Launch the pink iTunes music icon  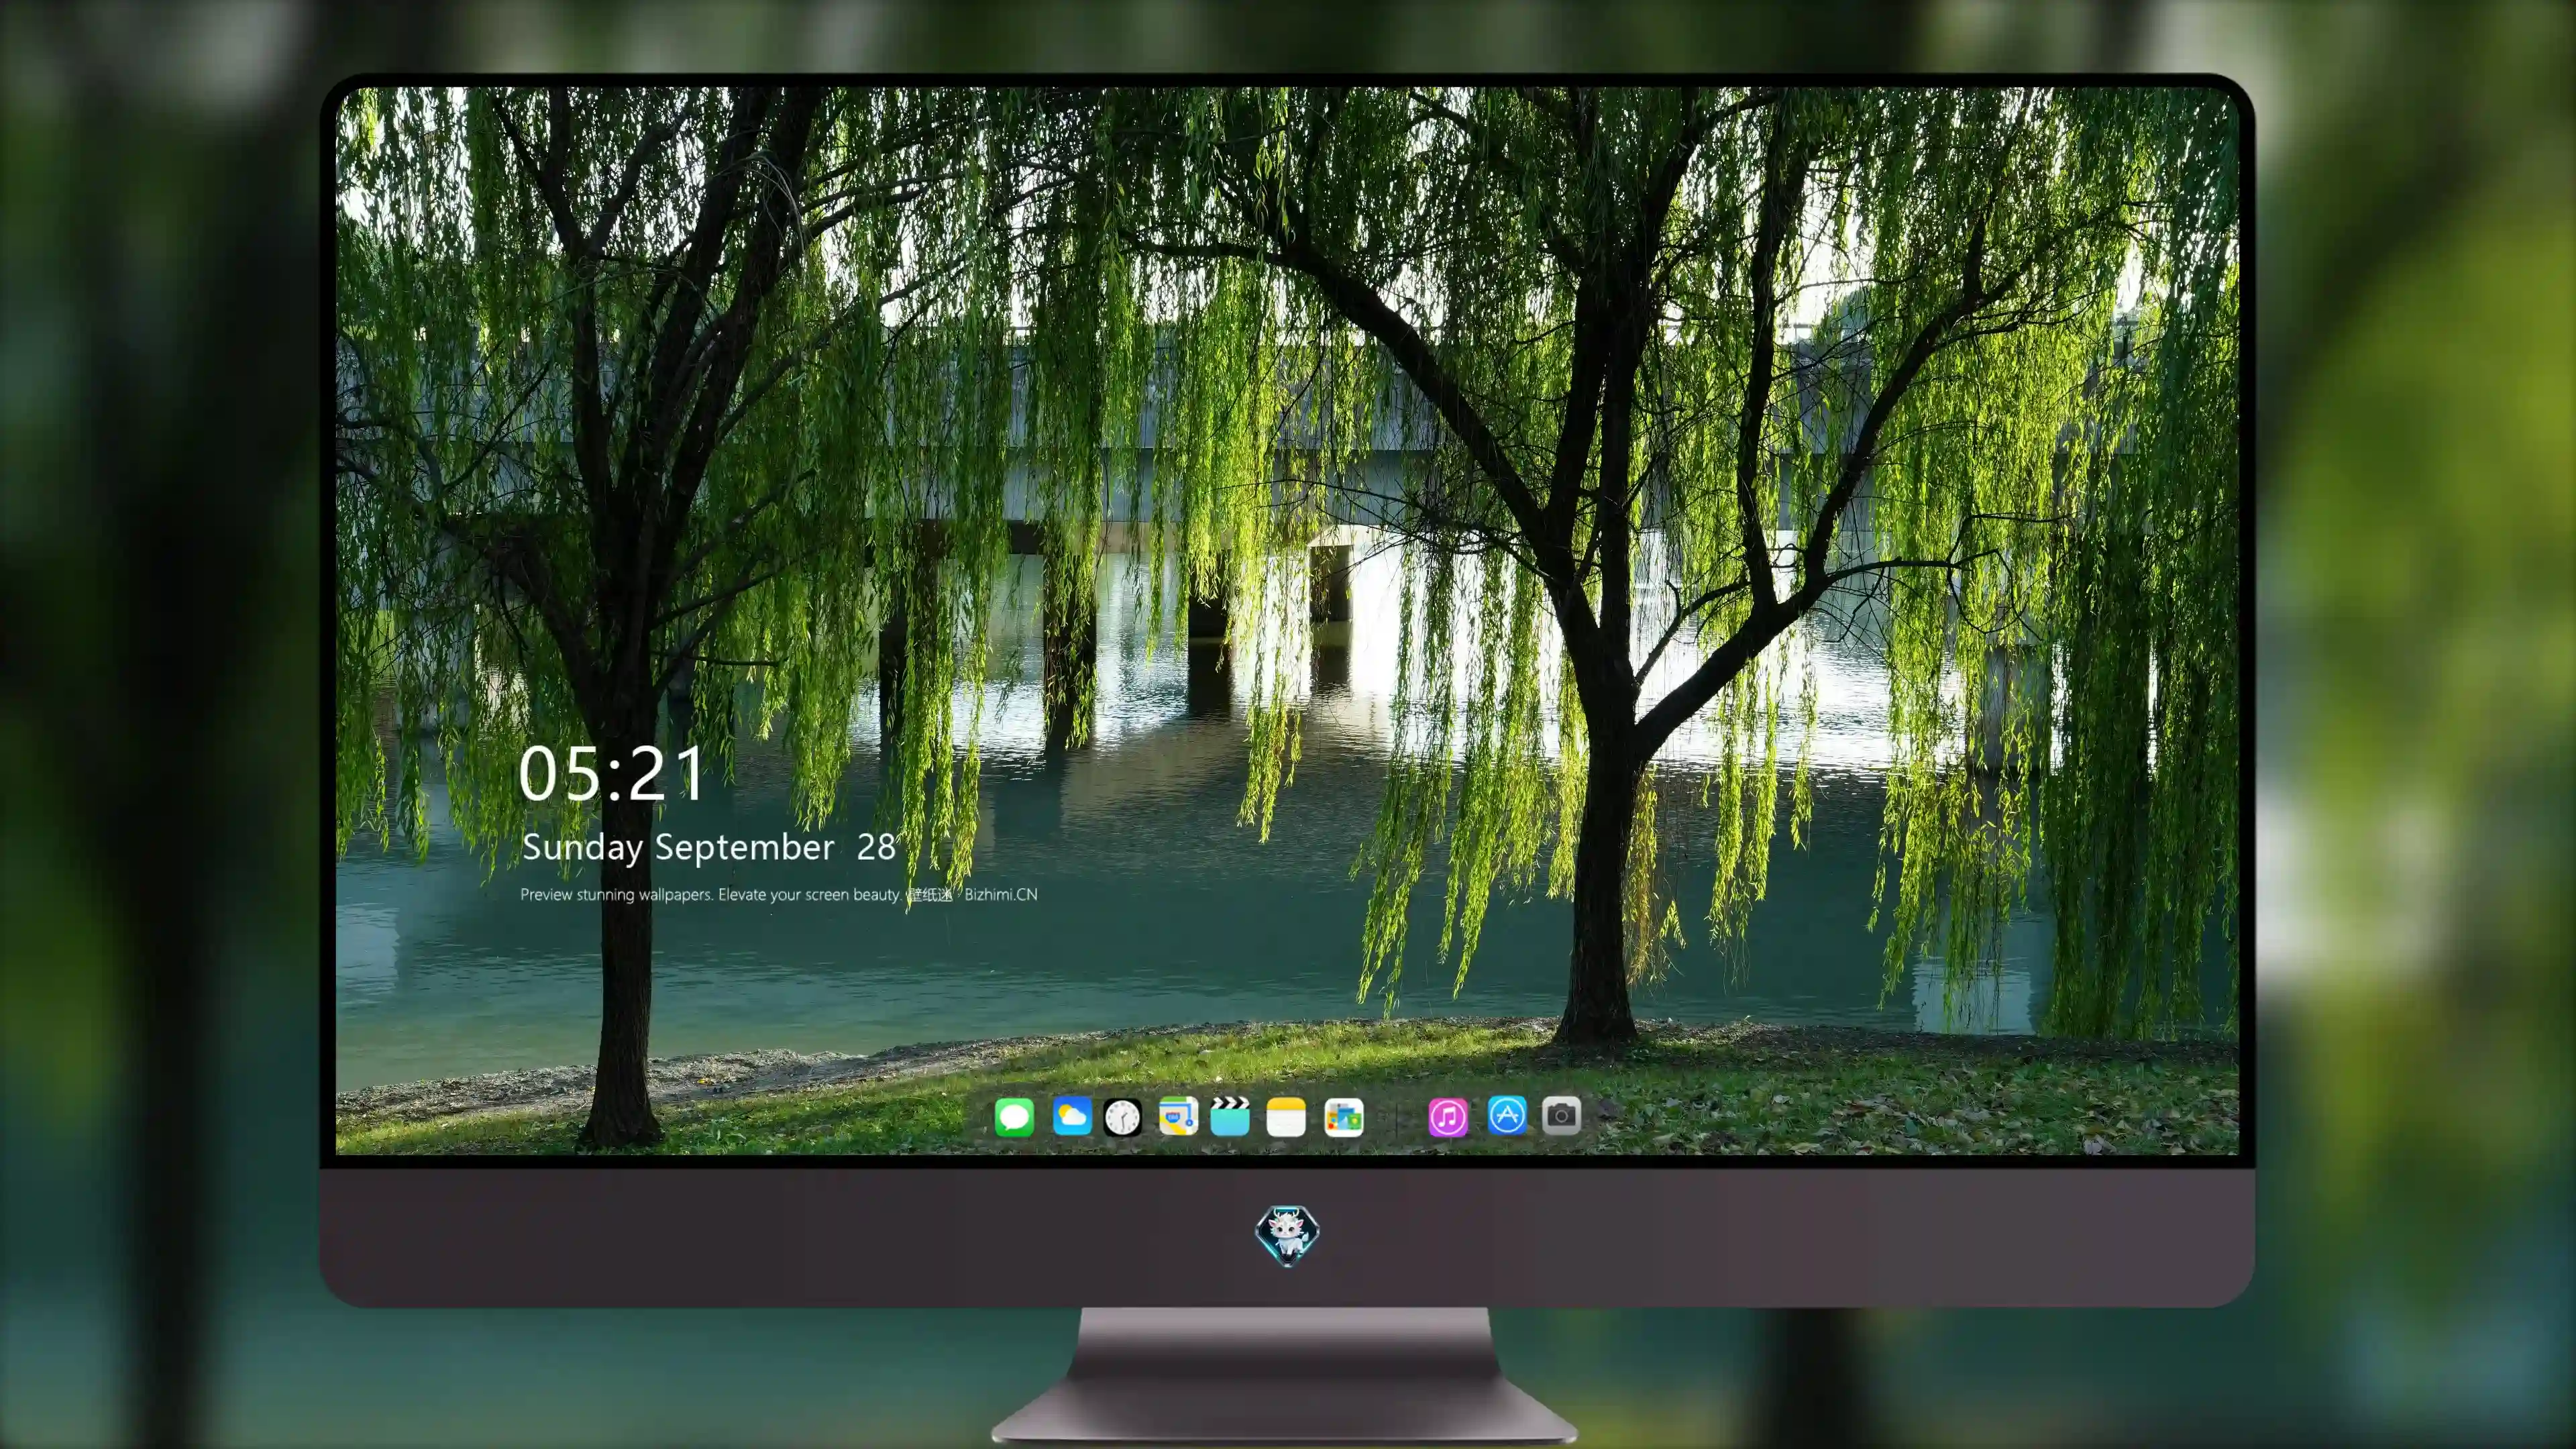pos(1448,1117)
